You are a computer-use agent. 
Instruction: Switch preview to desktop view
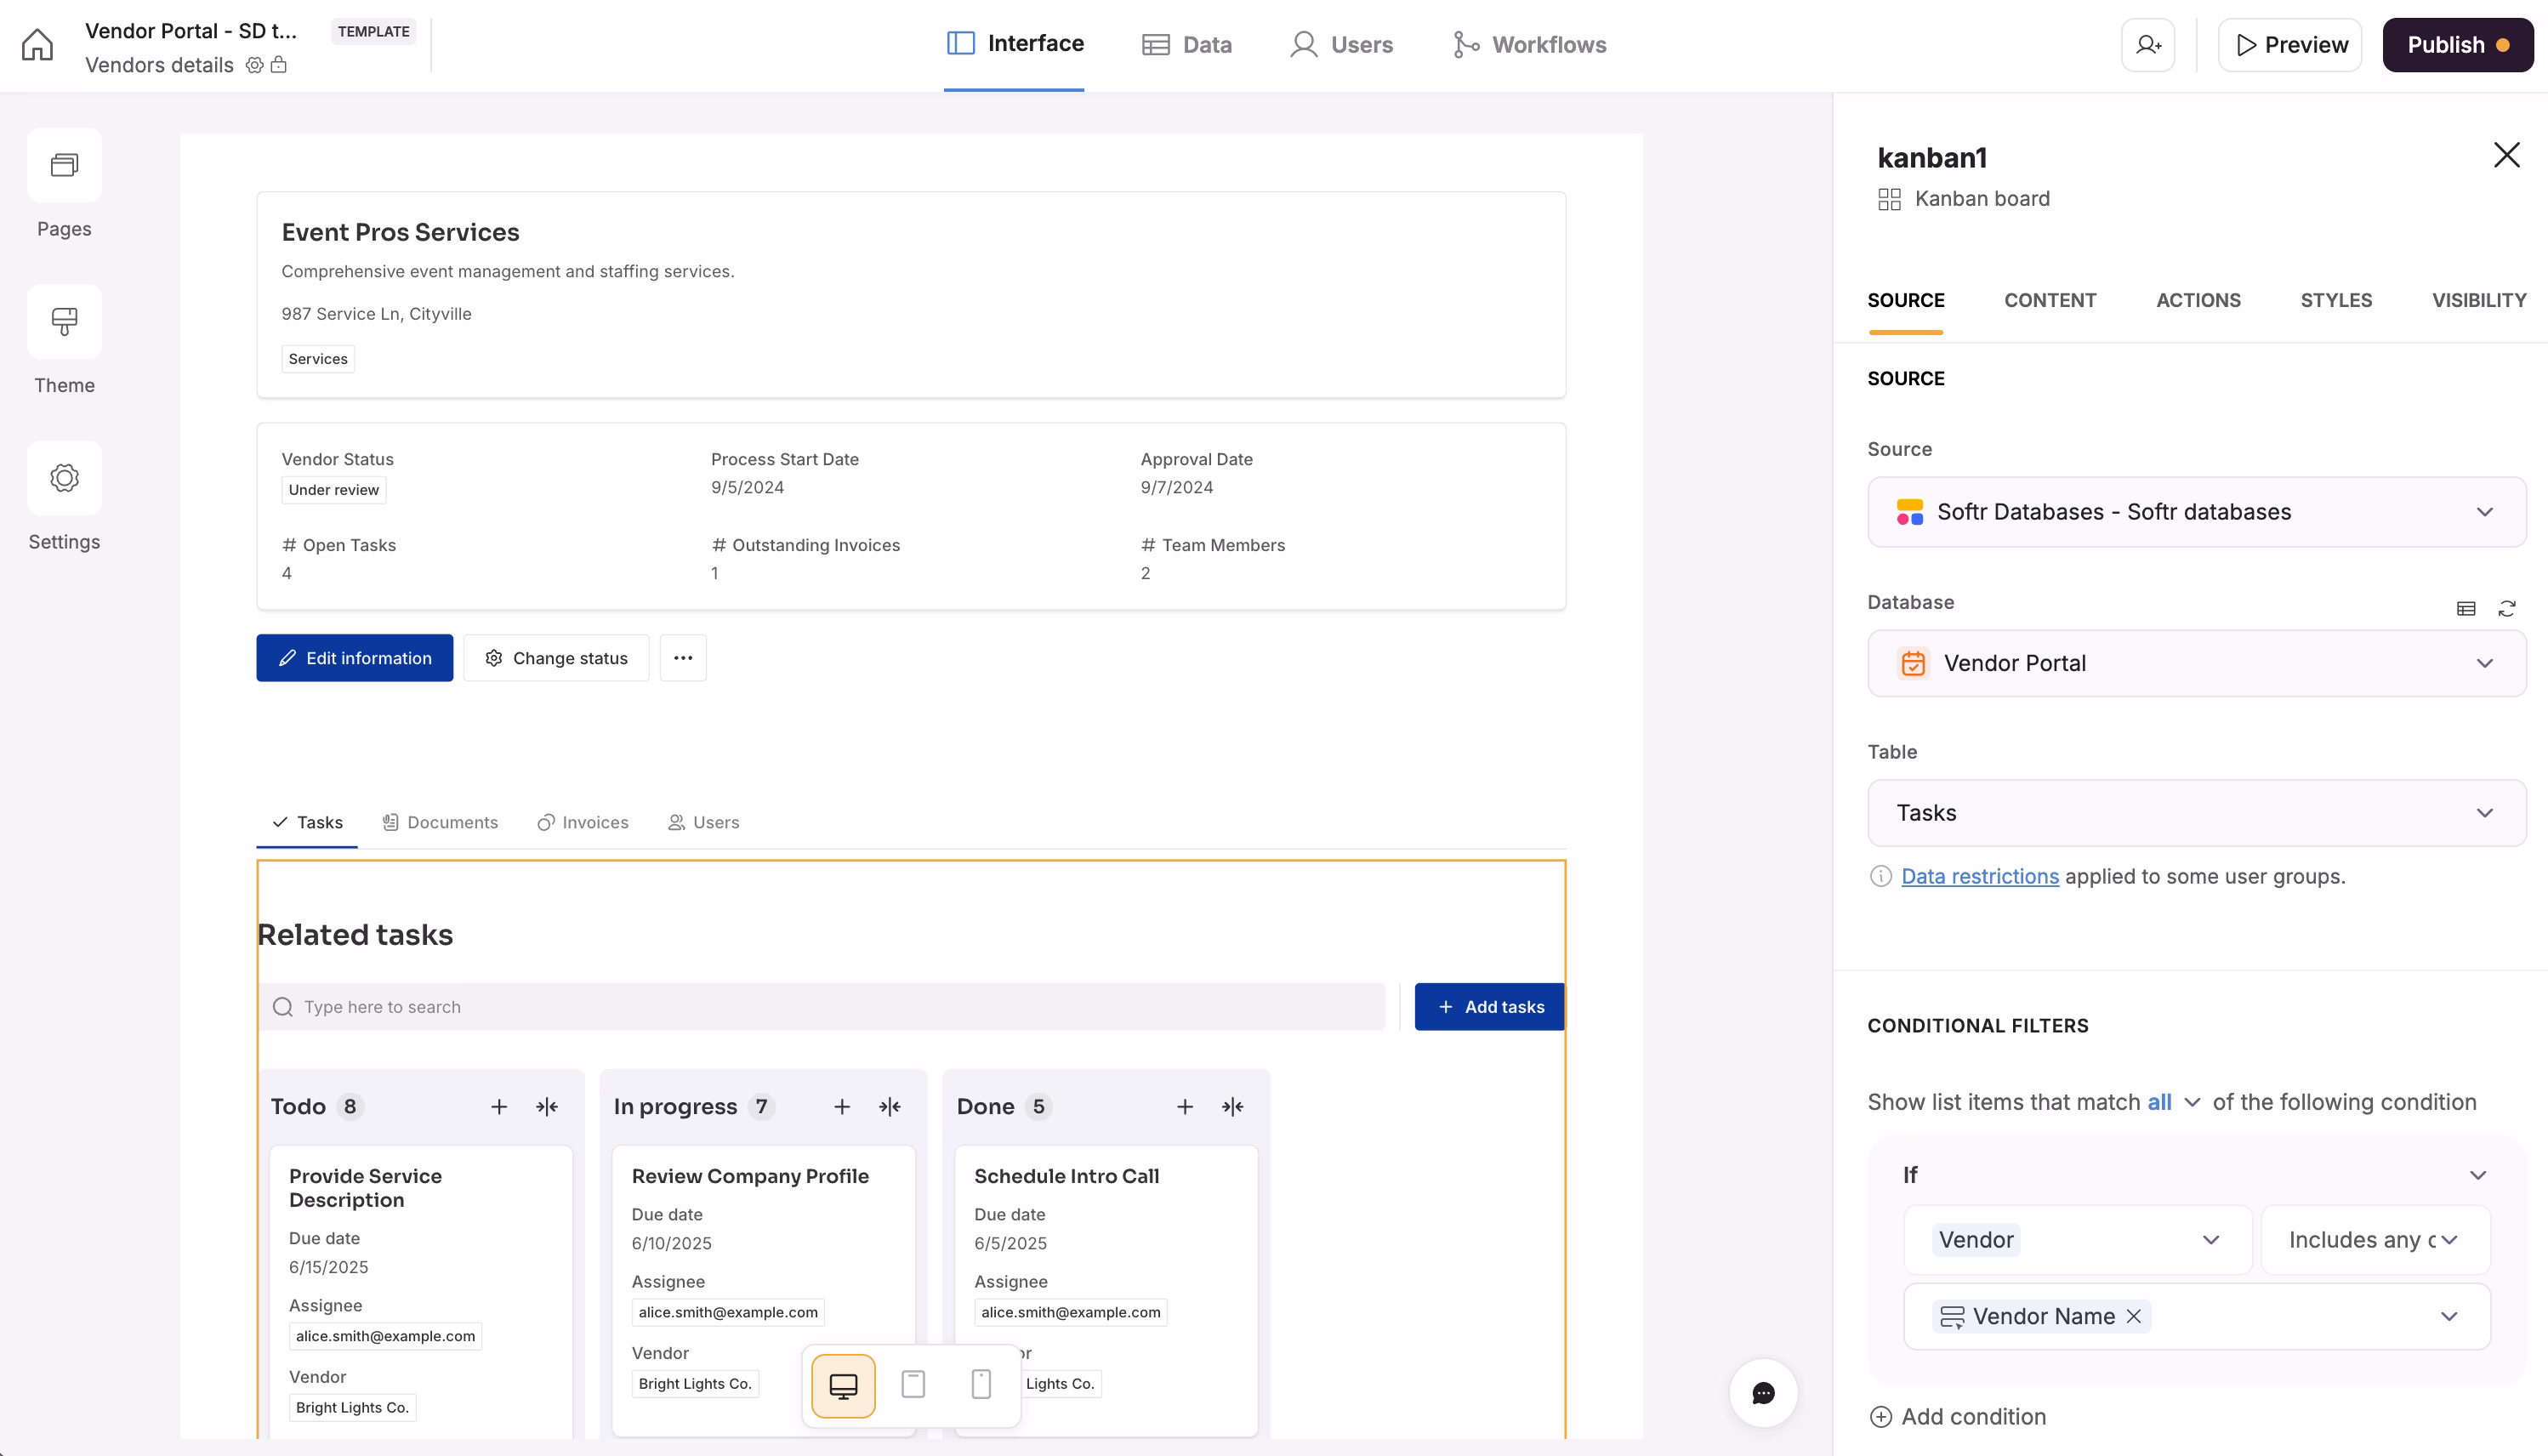843,1385
